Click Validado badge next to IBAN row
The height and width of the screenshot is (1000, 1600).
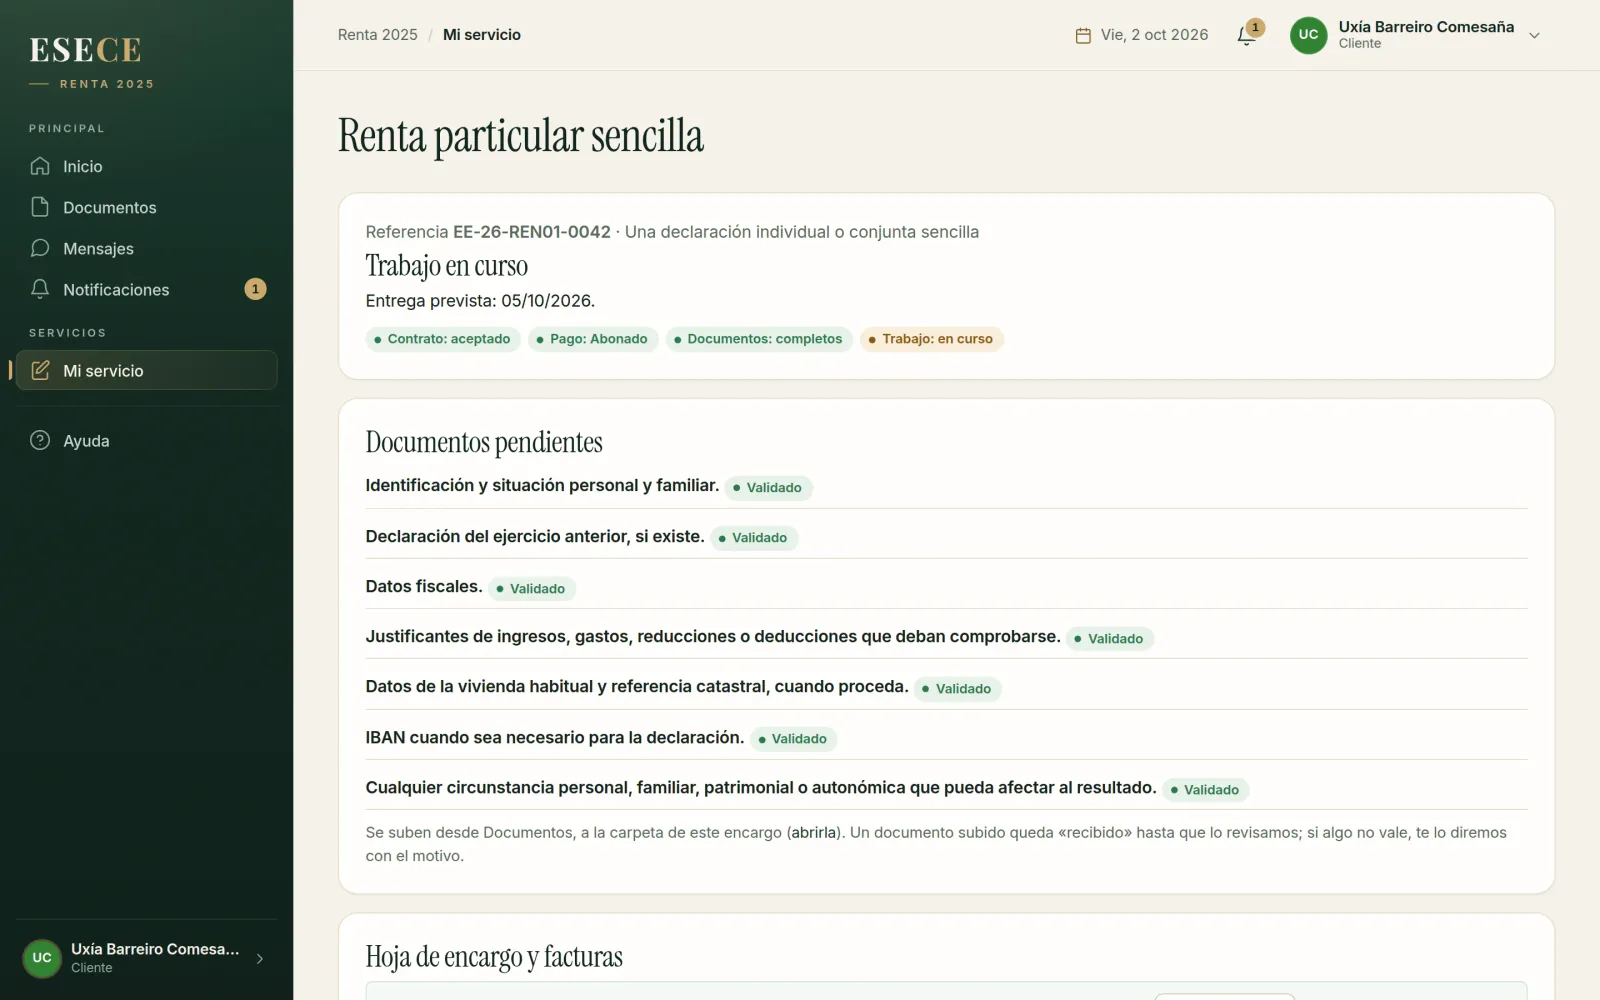794,739
